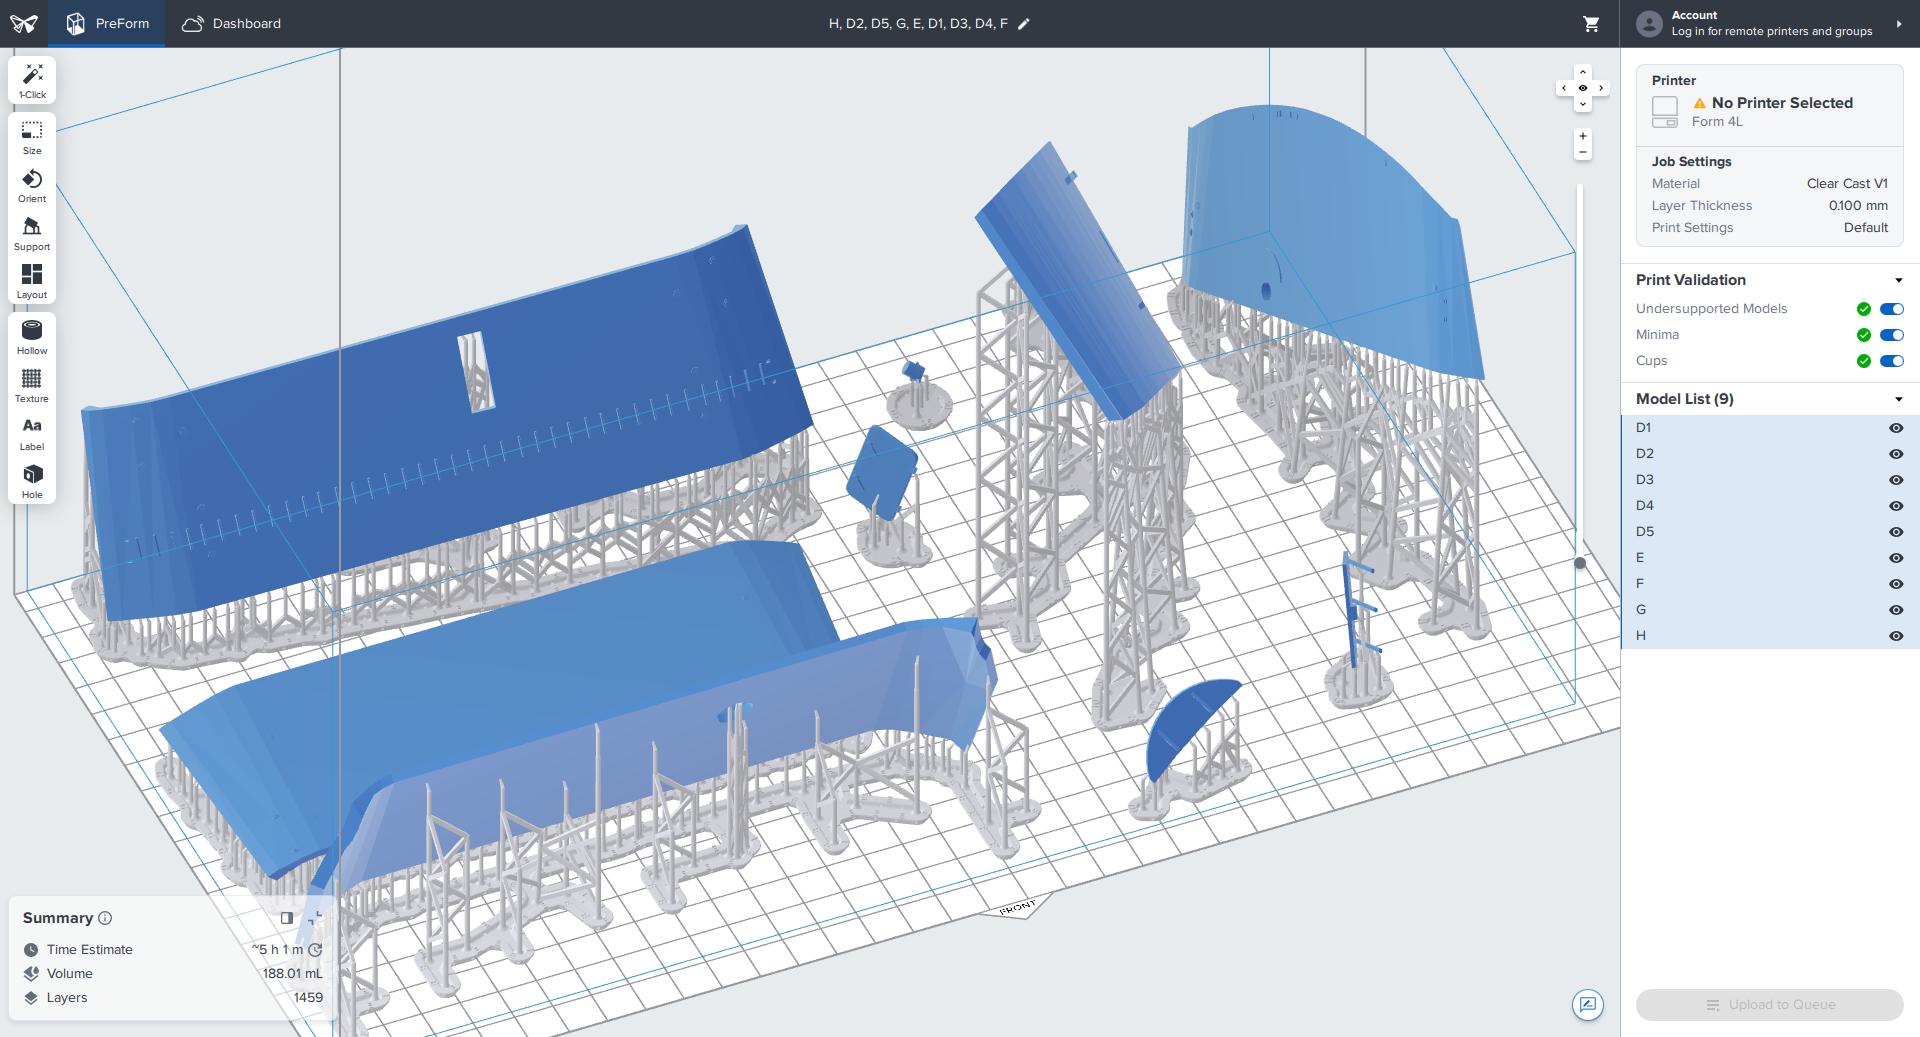Hide model D2 with eye icon
1920x1037 pixels.
pyautogui.click(x=1895, y=454)
